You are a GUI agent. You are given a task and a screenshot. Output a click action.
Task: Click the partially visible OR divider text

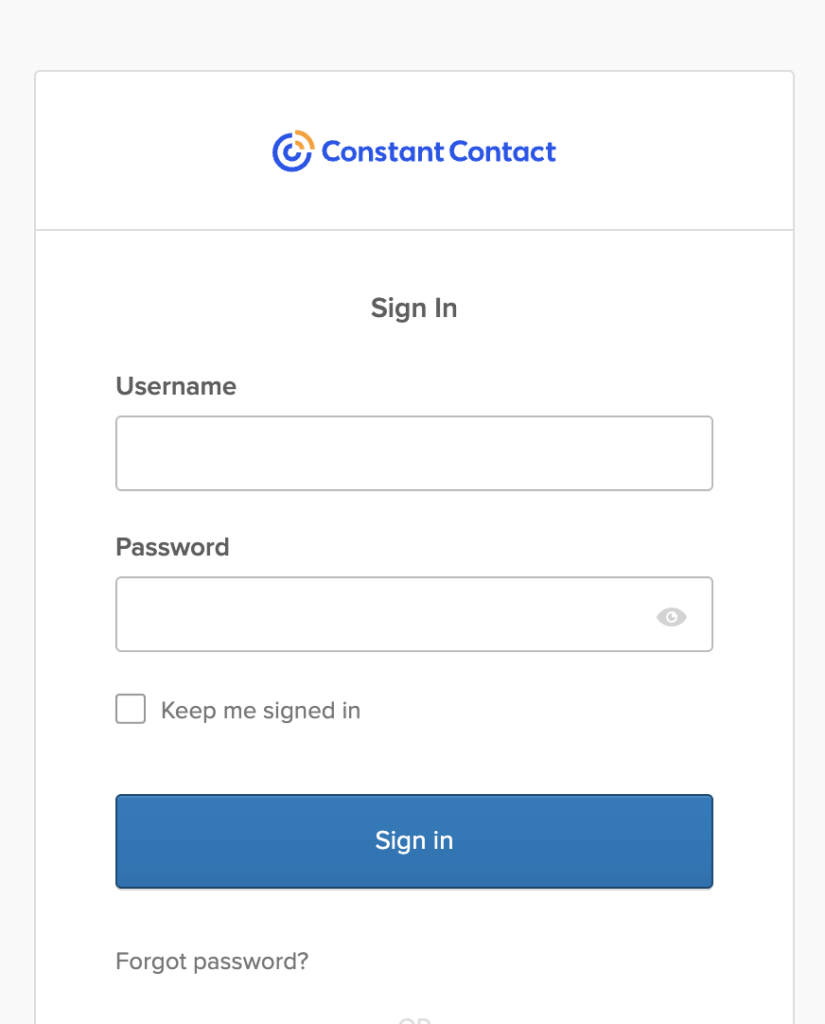pos(414,1019)
